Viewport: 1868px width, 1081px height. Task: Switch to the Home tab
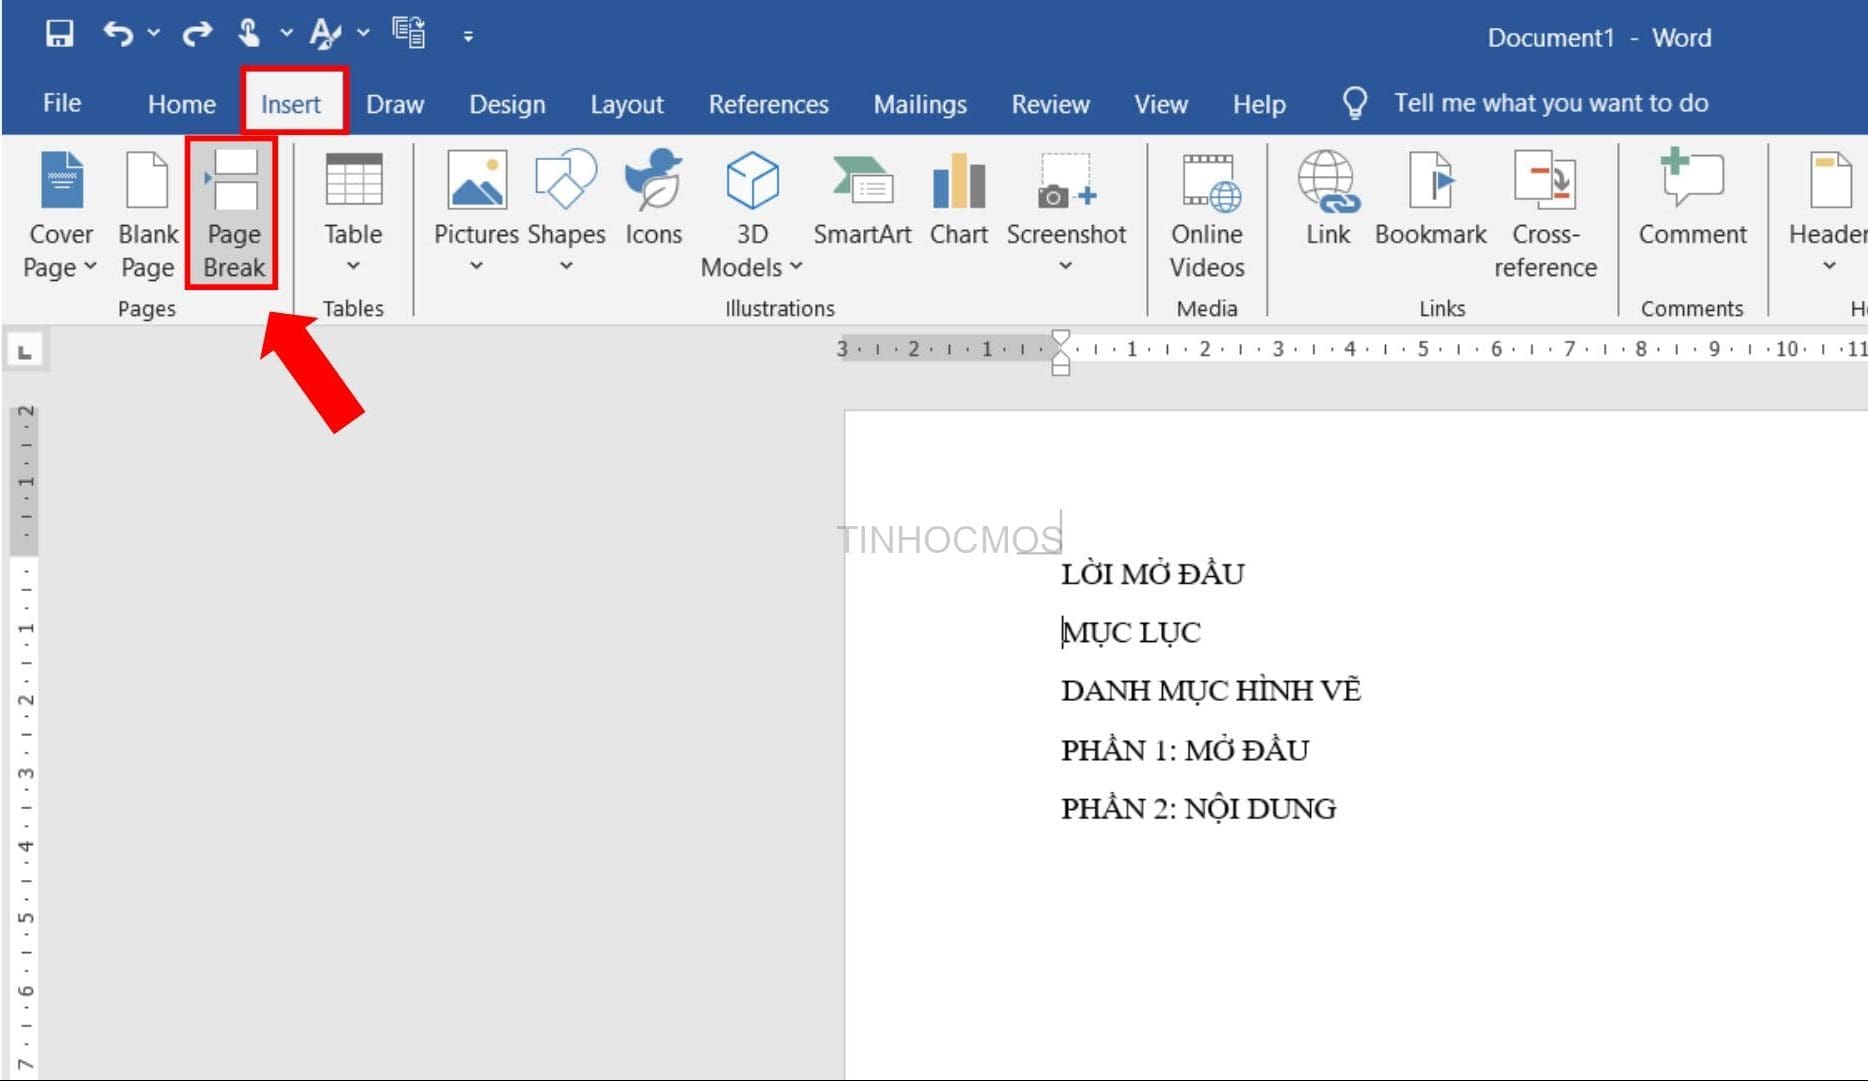point(182,104)
